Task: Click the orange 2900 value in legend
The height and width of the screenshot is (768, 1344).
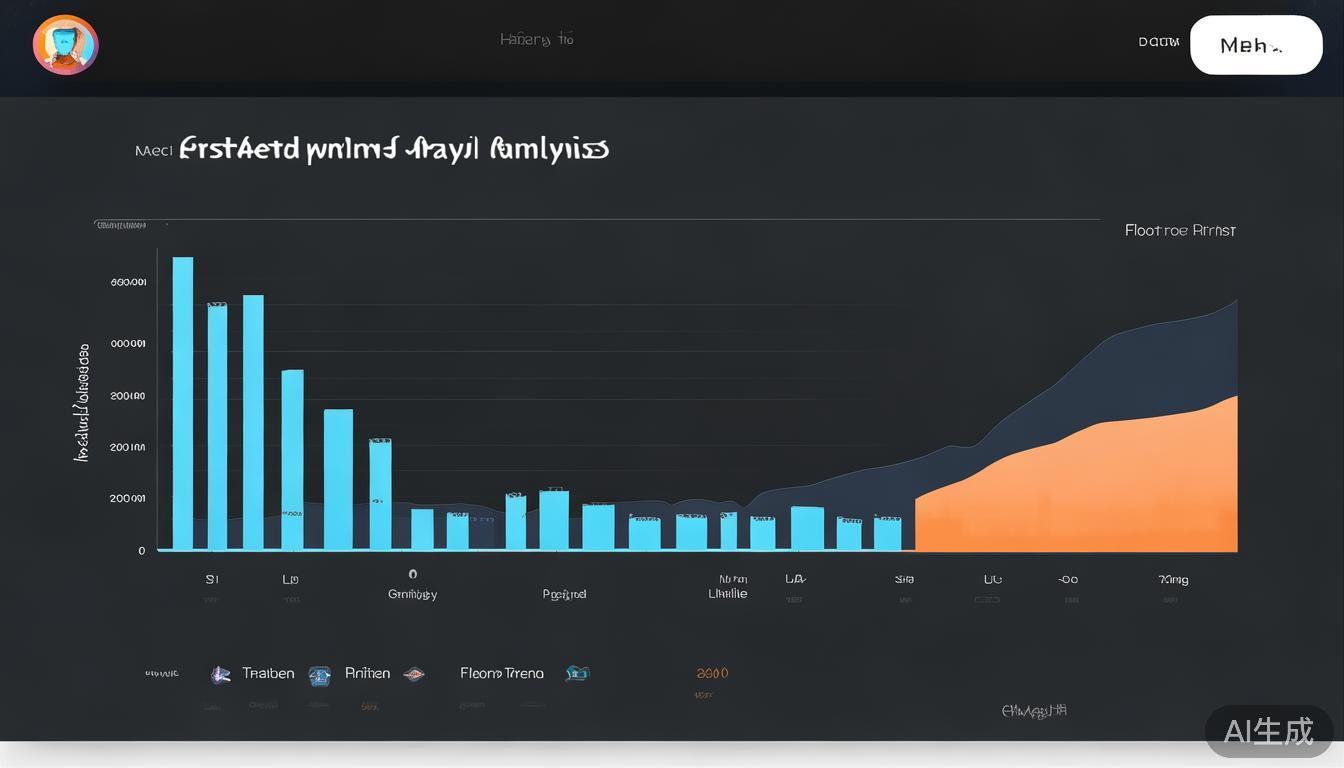Action: click(712, 674)
